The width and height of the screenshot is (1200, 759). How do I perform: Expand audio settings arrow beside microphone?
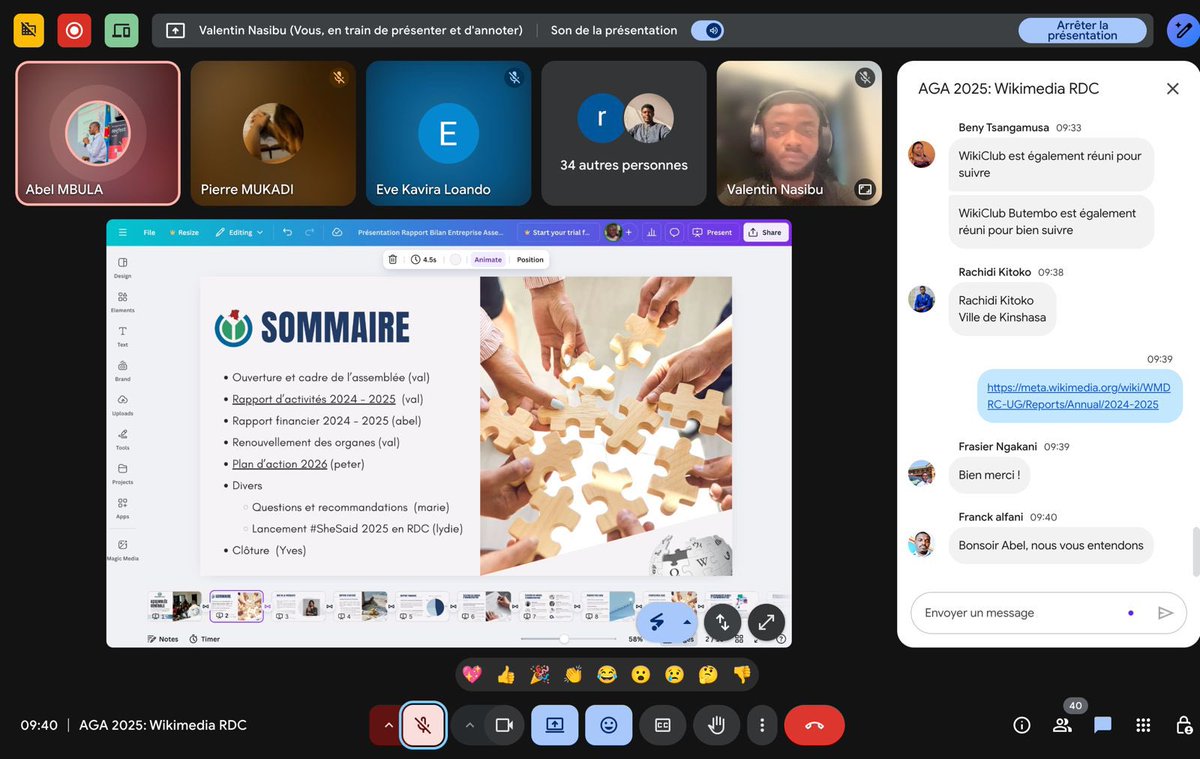pyautogui.click(x=388, y=725)
